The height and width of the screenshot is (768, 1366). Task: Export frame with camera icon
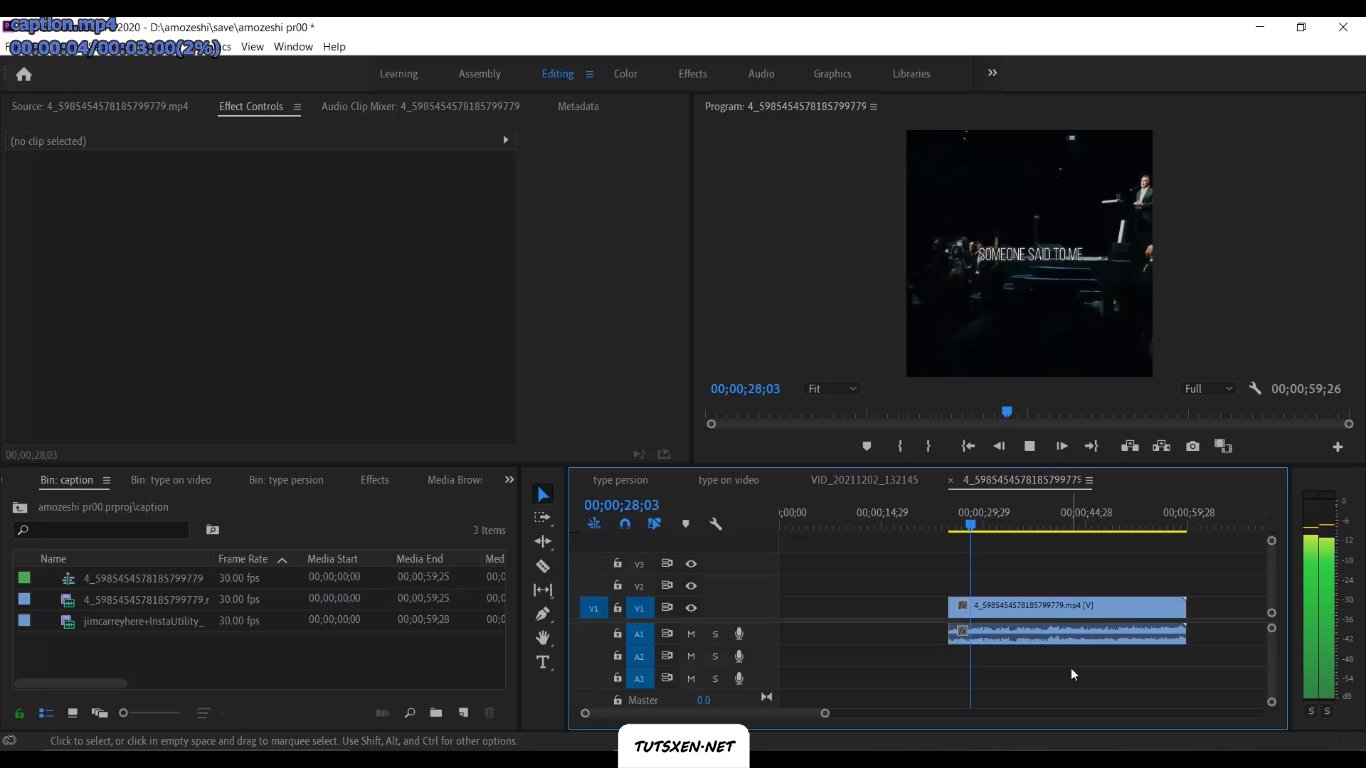point(1192,446)
